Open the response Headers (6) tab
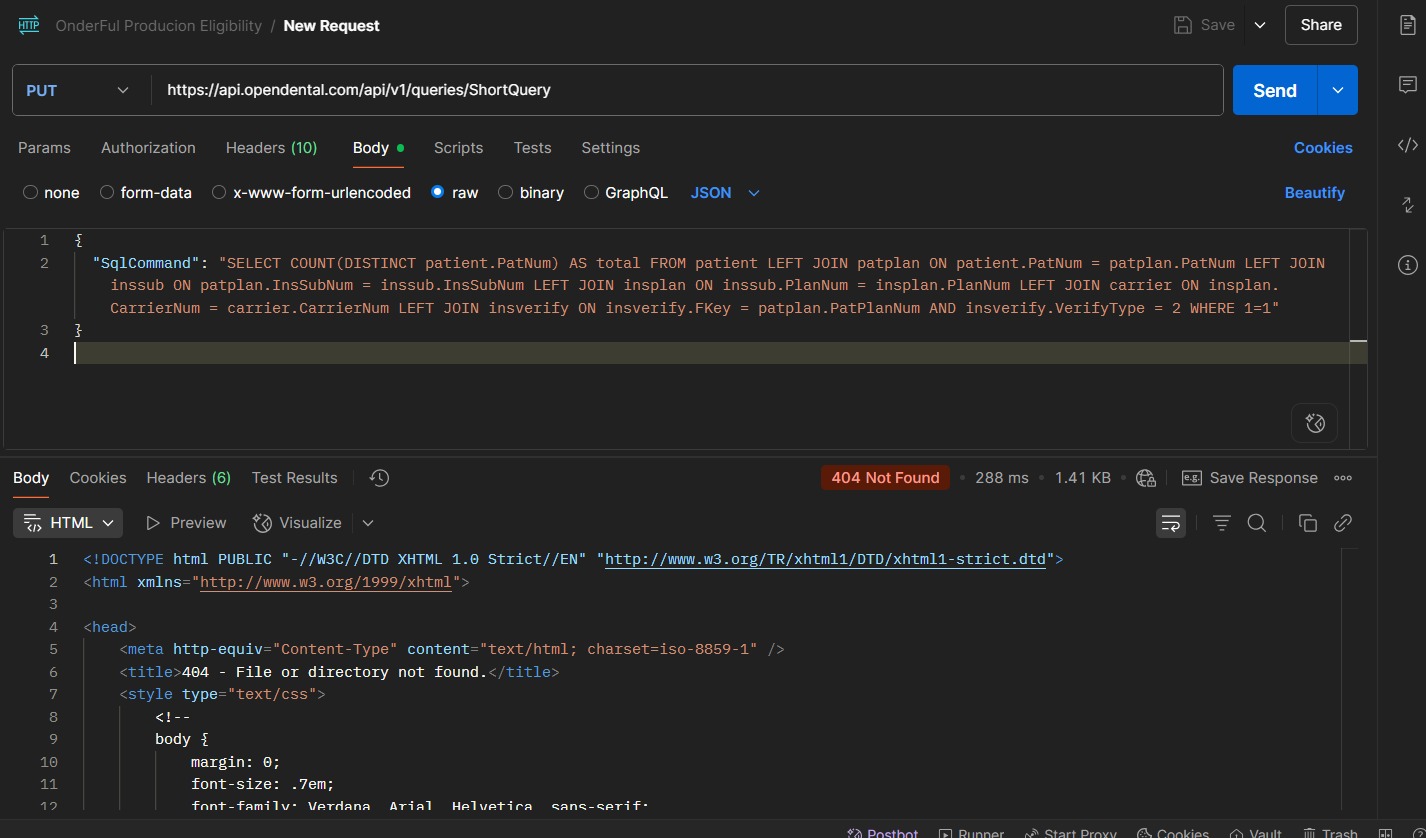 point(188,478)
